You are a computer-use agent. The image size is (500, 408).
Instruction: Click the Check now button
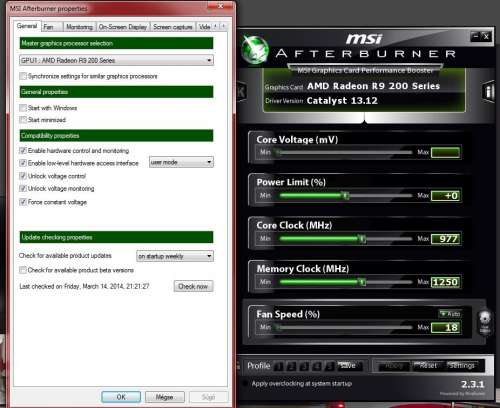tap(193, 286)
